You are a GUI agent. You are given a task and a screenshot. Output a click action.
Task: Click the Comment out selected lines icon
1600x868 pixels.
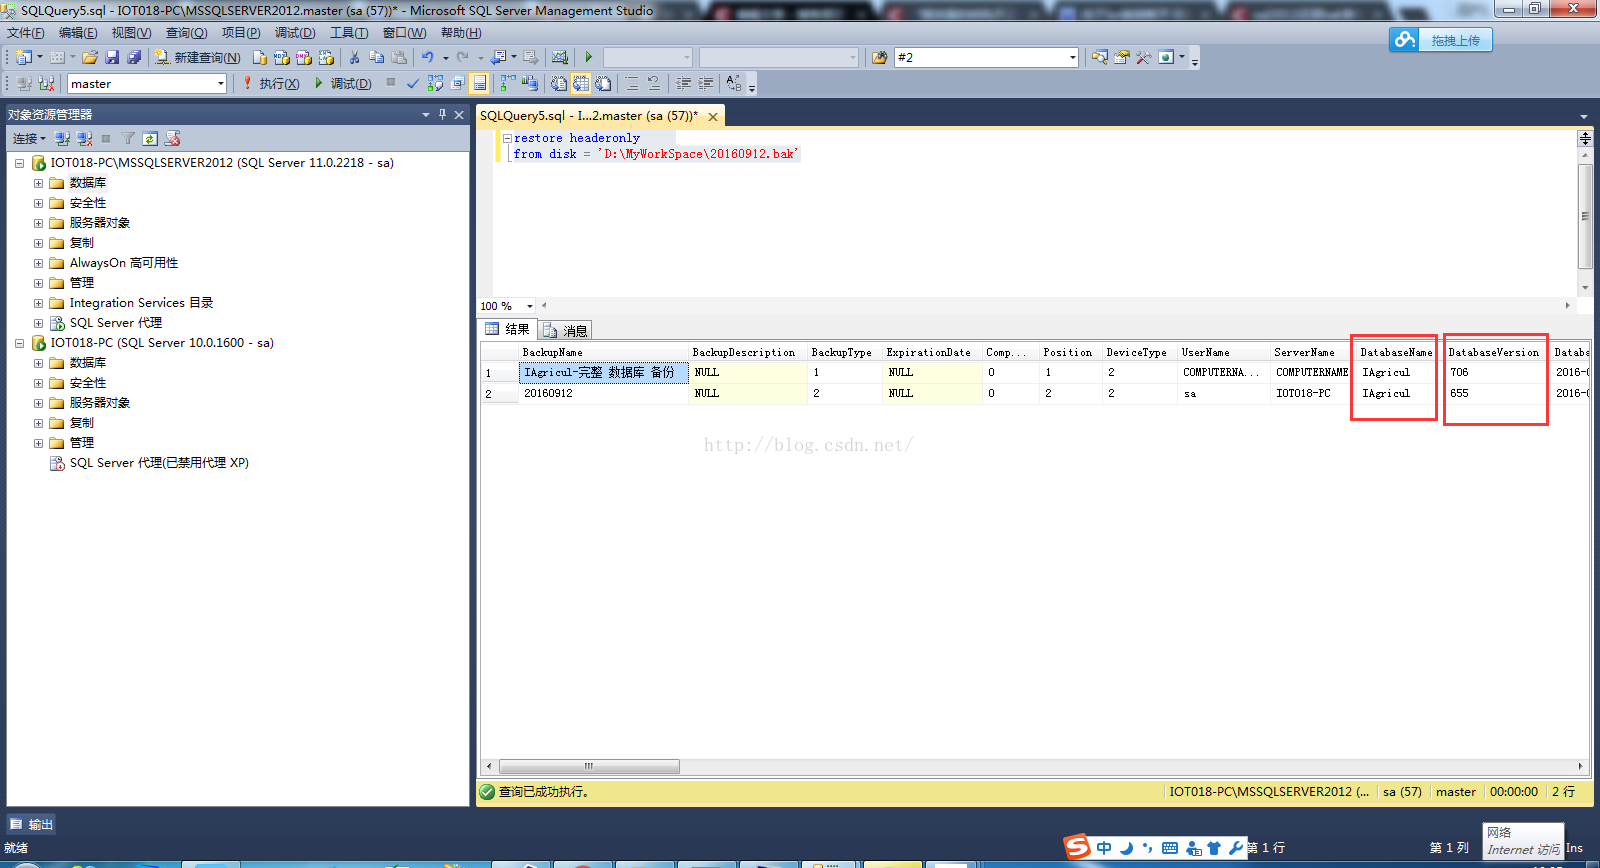pos(632,84)
